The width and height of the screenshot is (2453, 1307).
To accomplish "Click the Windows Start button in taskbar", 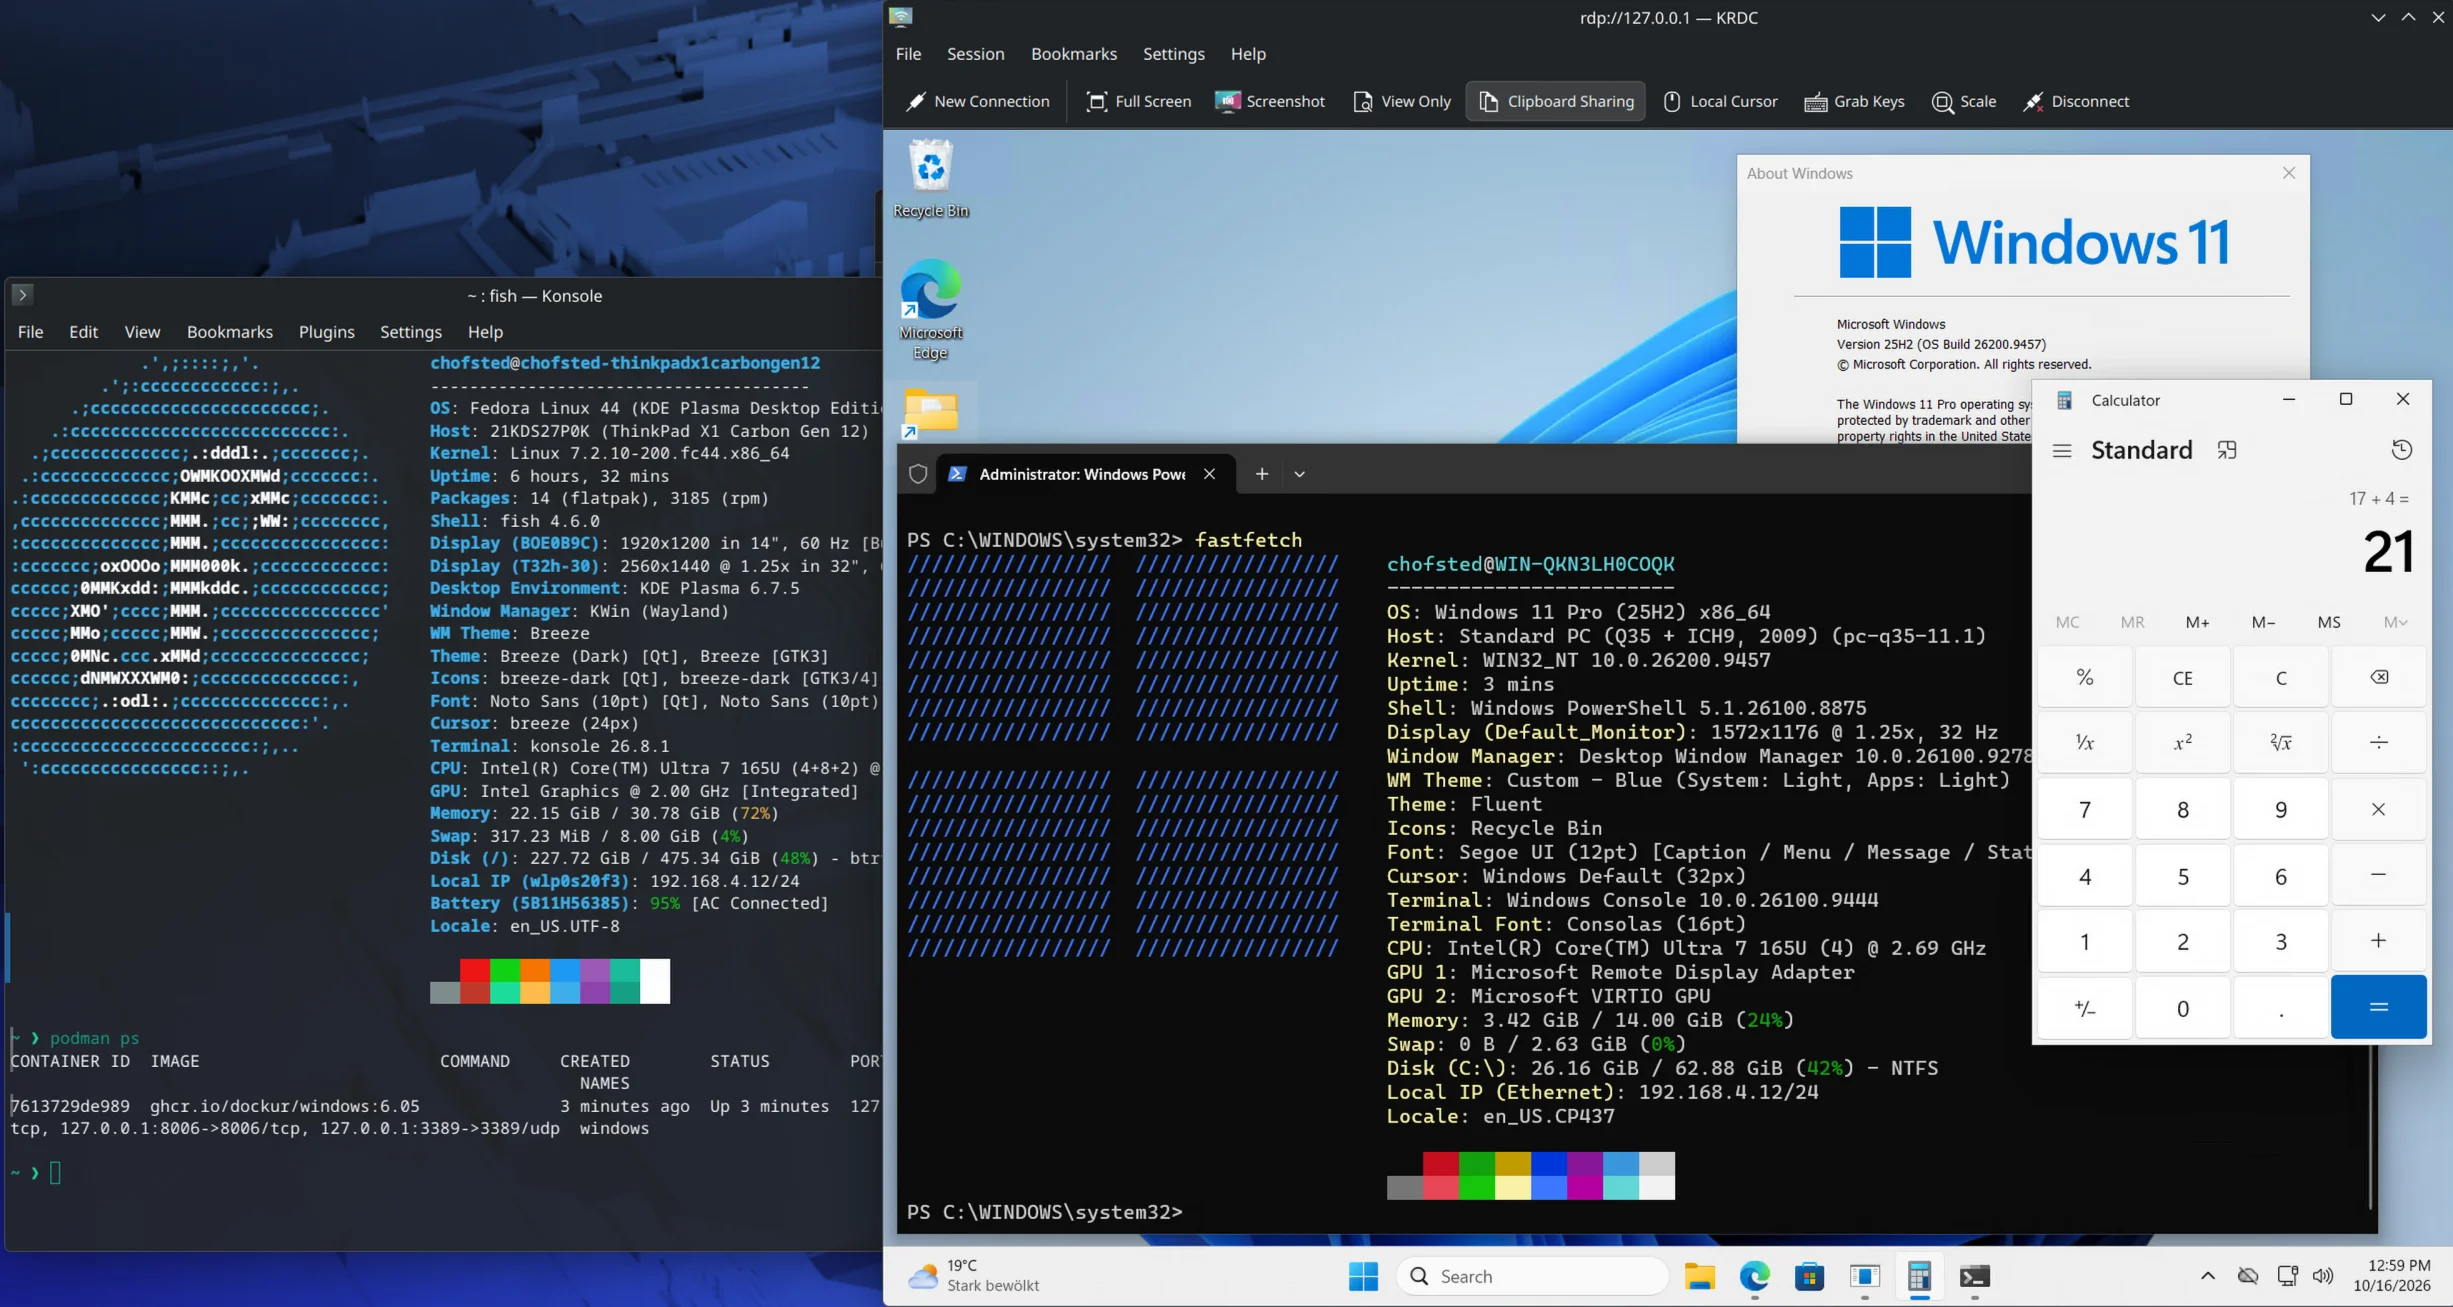I will 1363,1276.
